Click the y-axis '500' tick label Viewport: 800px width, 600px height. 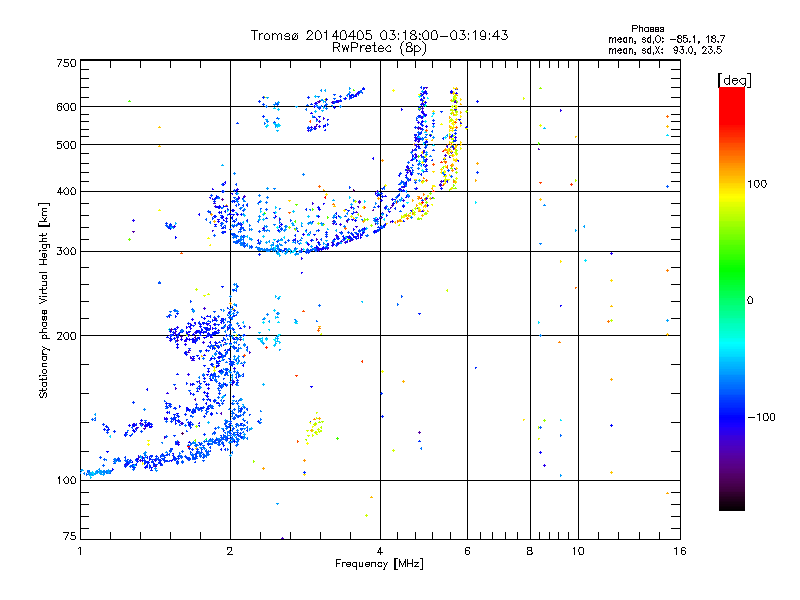point(66,145)
